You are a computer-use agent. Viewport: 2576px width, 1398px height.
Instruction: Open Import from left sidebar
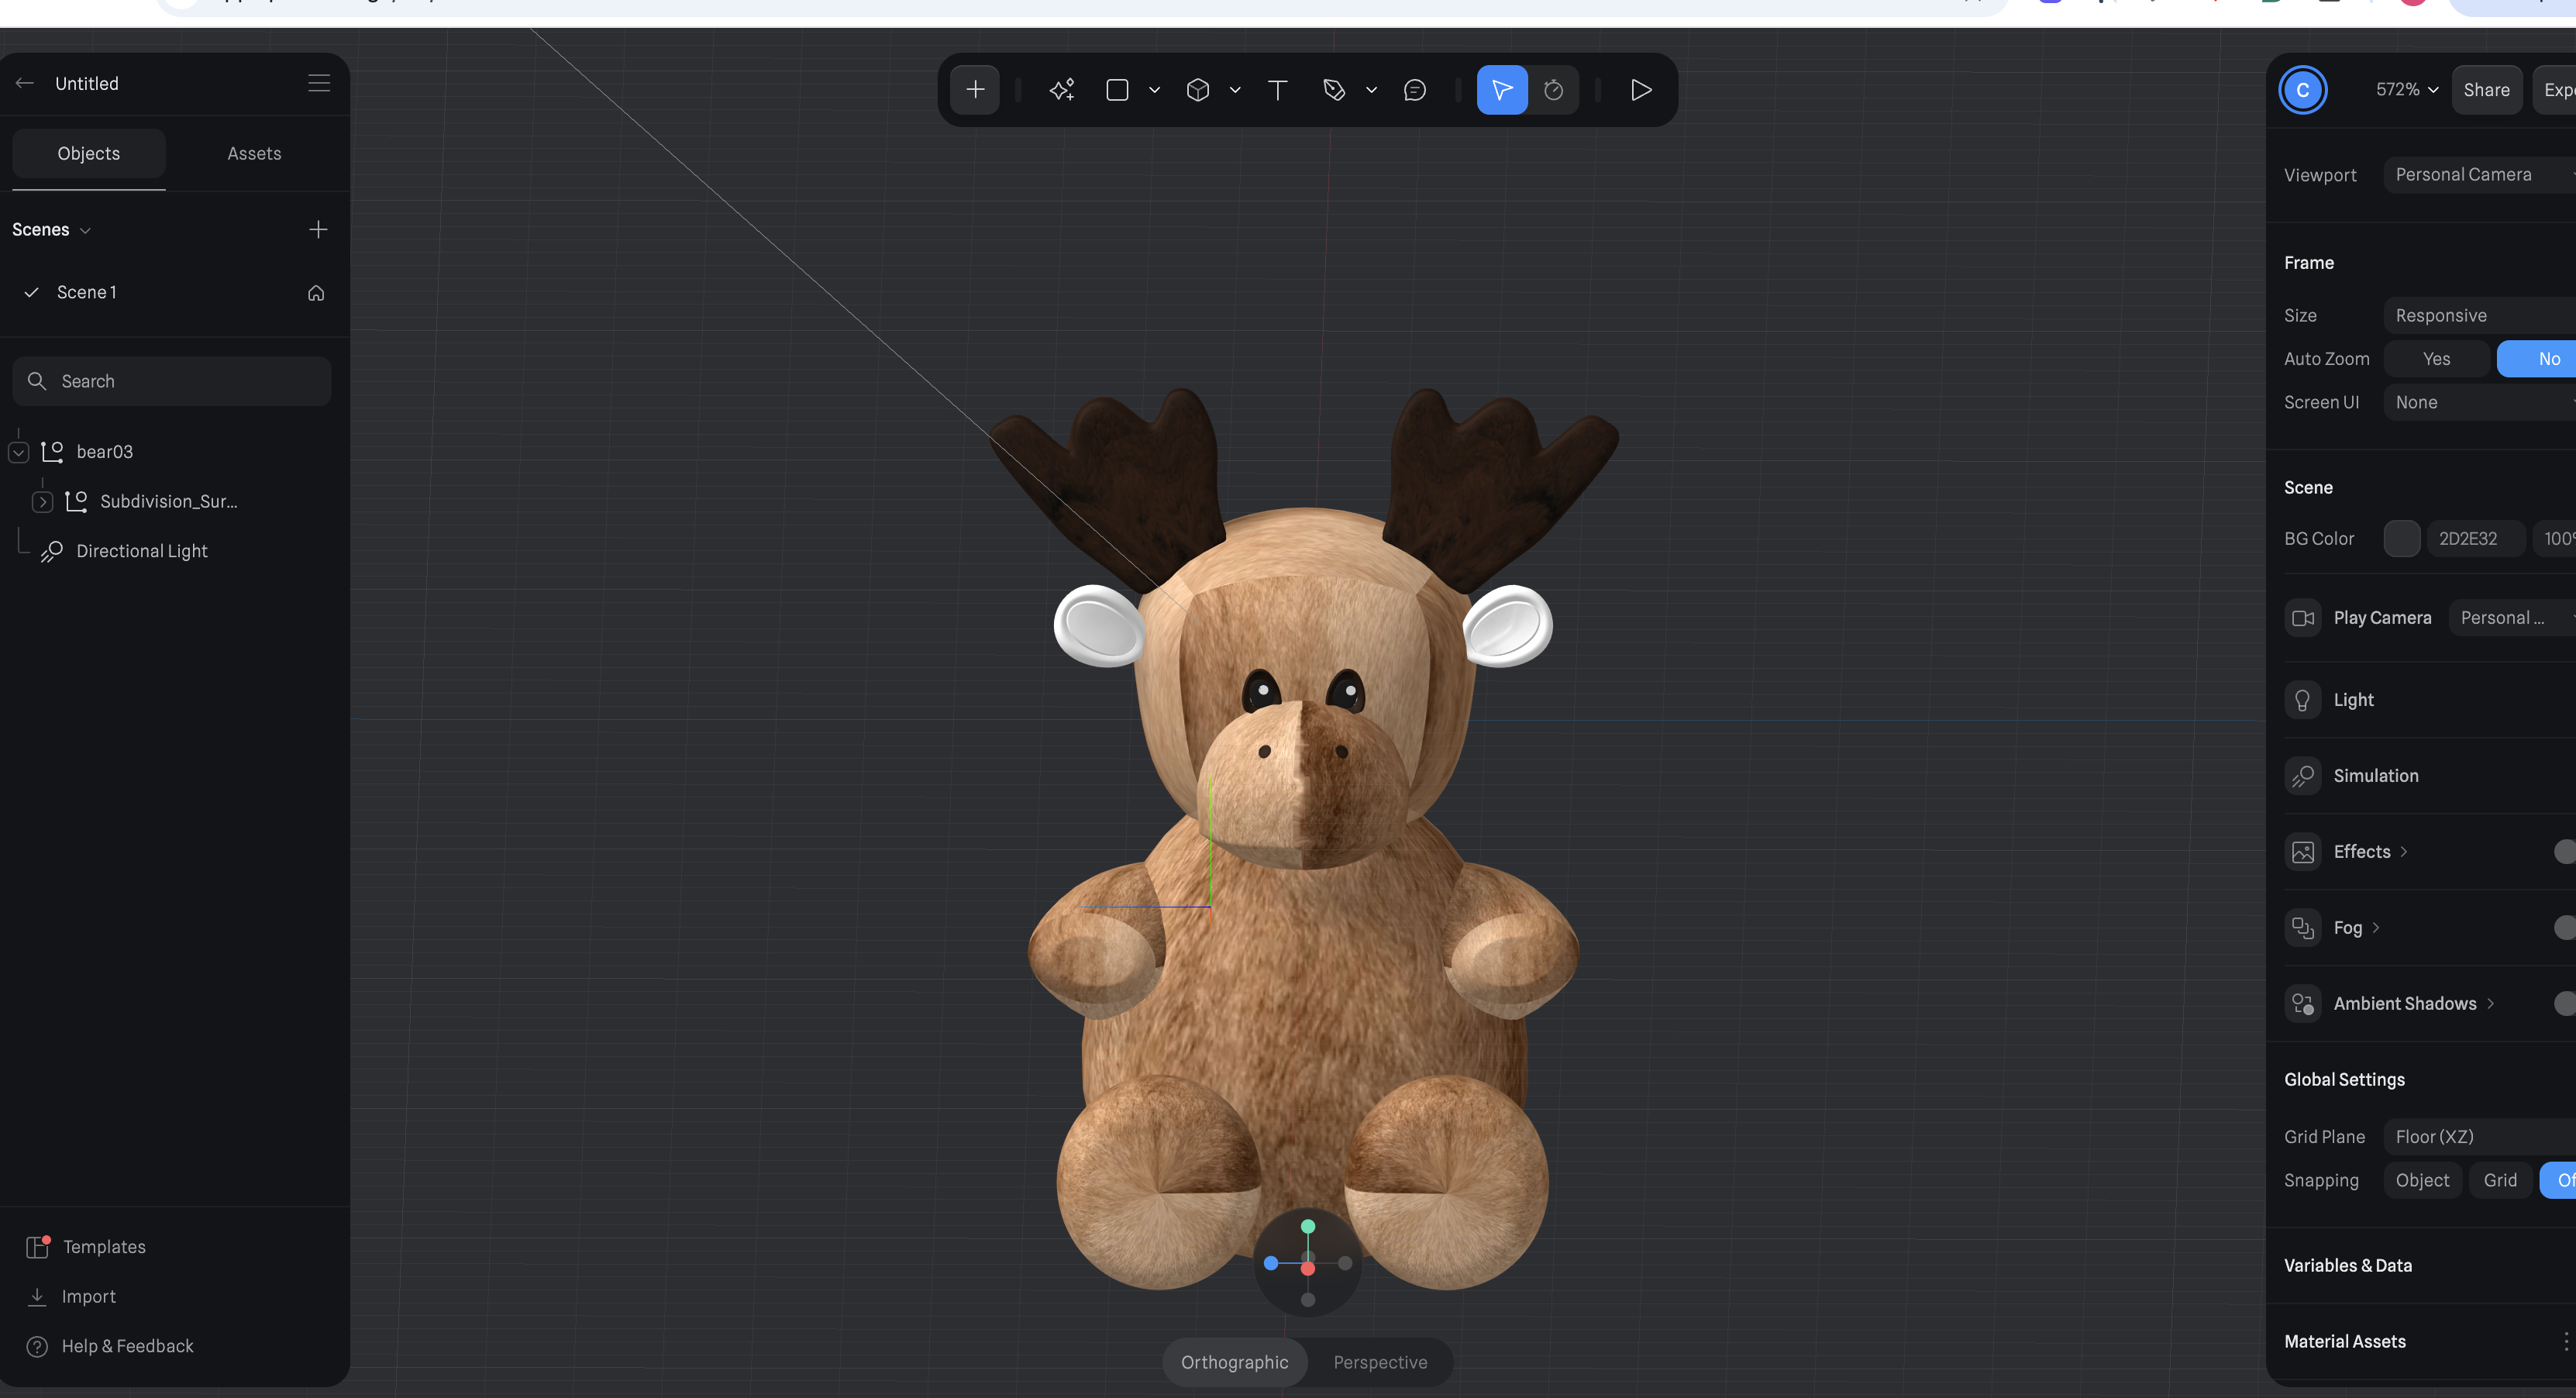[x=88, y=1296]
